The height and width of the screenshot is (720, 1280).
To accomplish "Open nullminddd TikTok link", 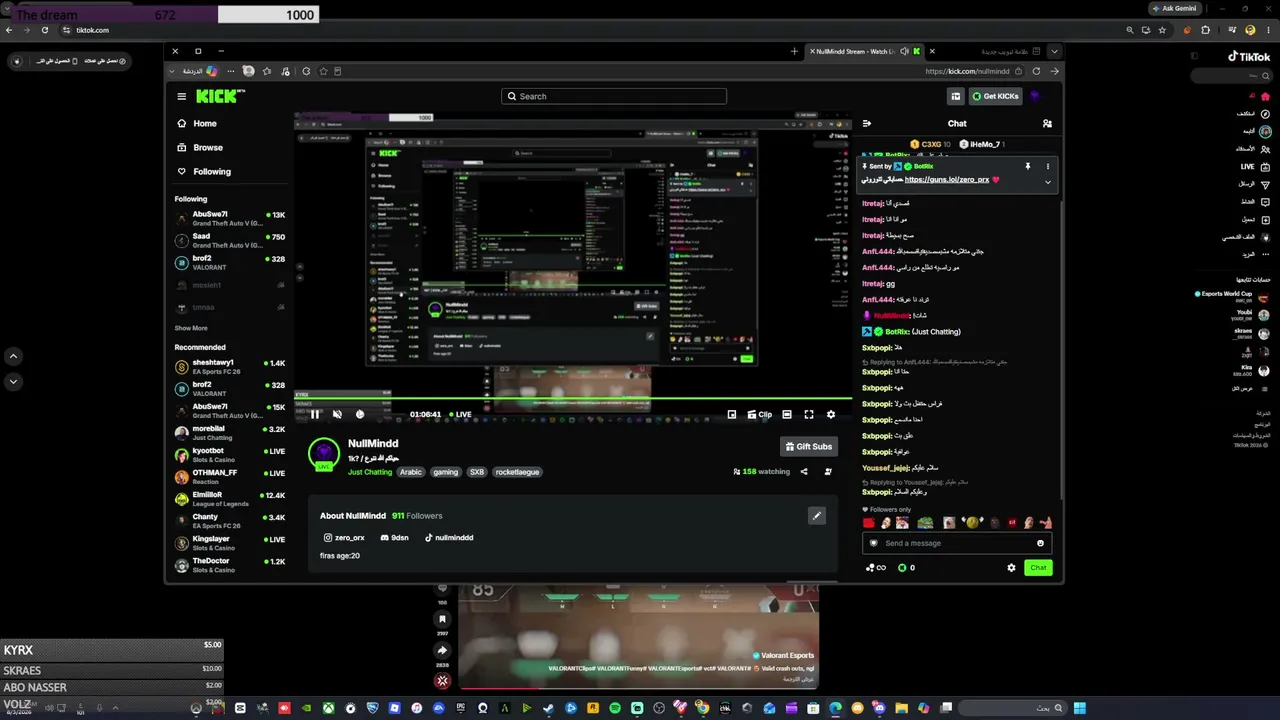I will pyautogui.click(x=449, y=538).
